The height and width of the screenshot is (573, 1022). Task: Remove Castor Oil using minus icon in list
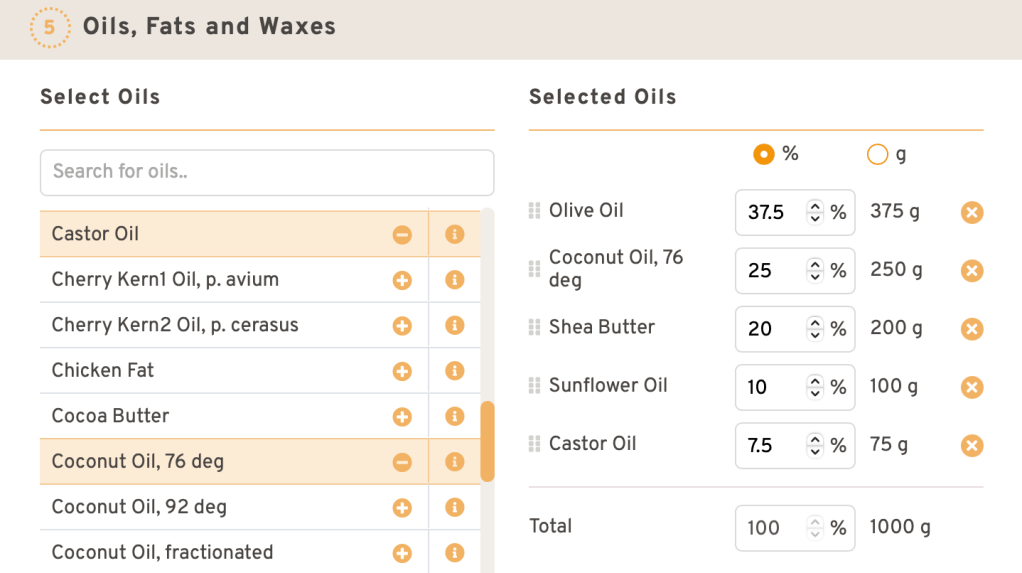[402, 235]
